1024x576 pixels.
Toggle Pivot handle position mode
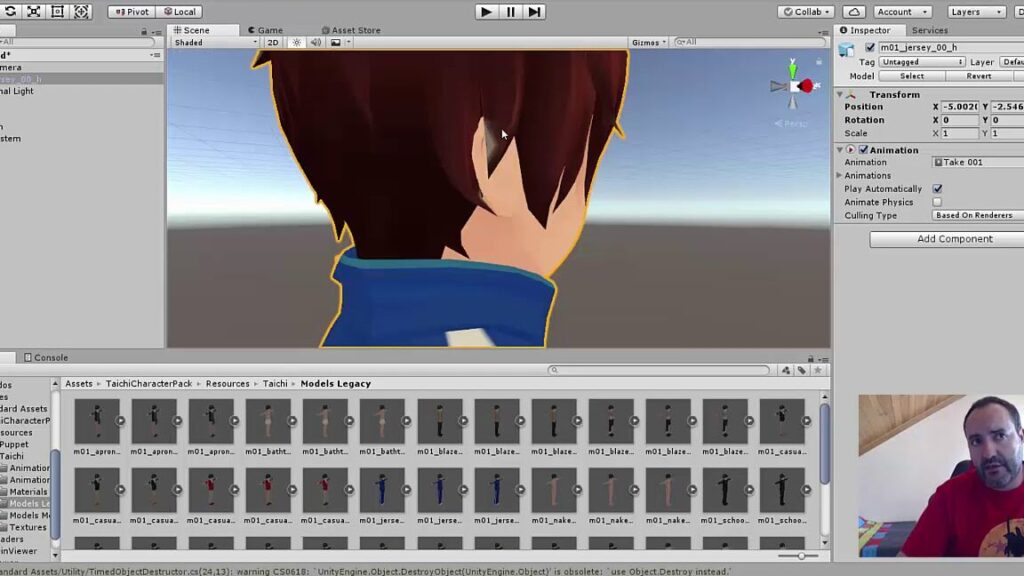coord(132,12)
